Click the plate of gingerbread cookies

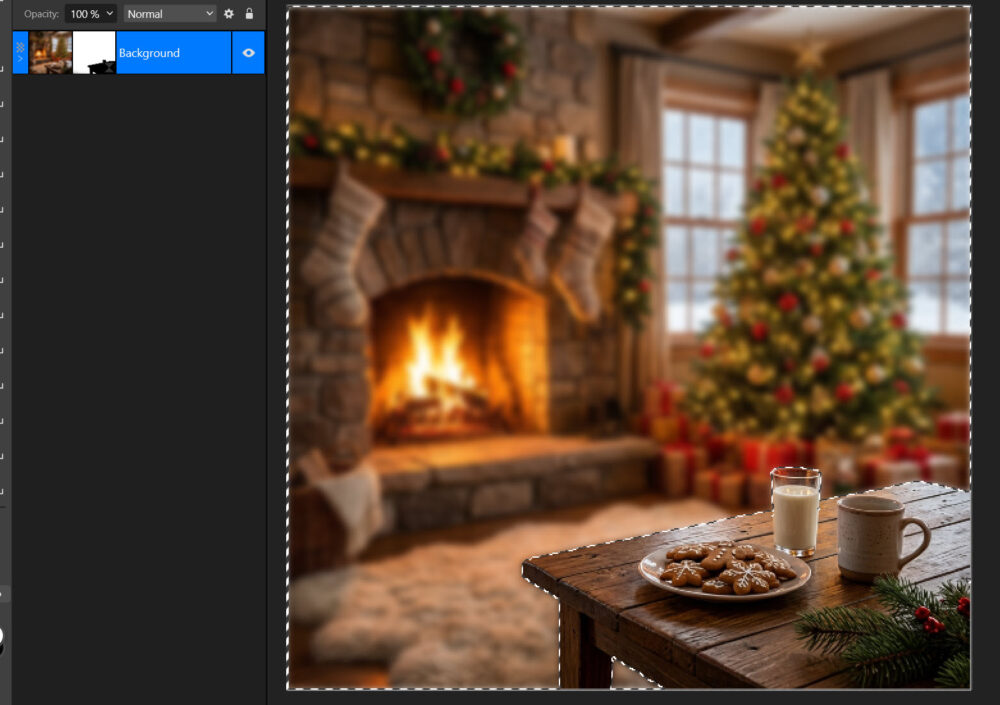724,571
